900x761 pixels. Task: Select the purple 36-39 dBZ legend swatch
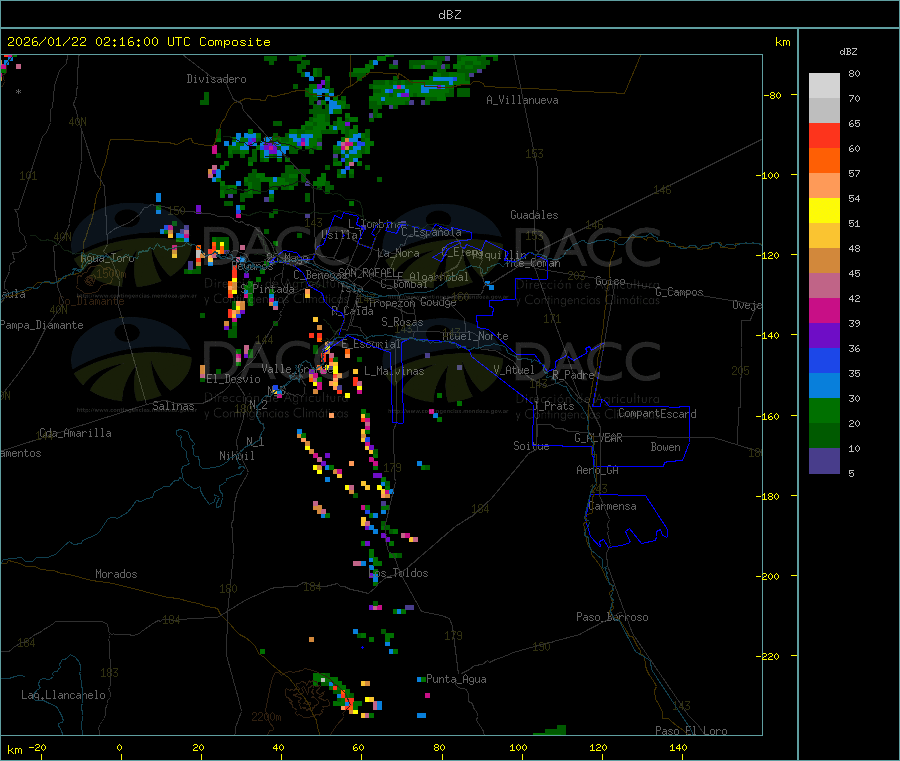tap(824, 336)
